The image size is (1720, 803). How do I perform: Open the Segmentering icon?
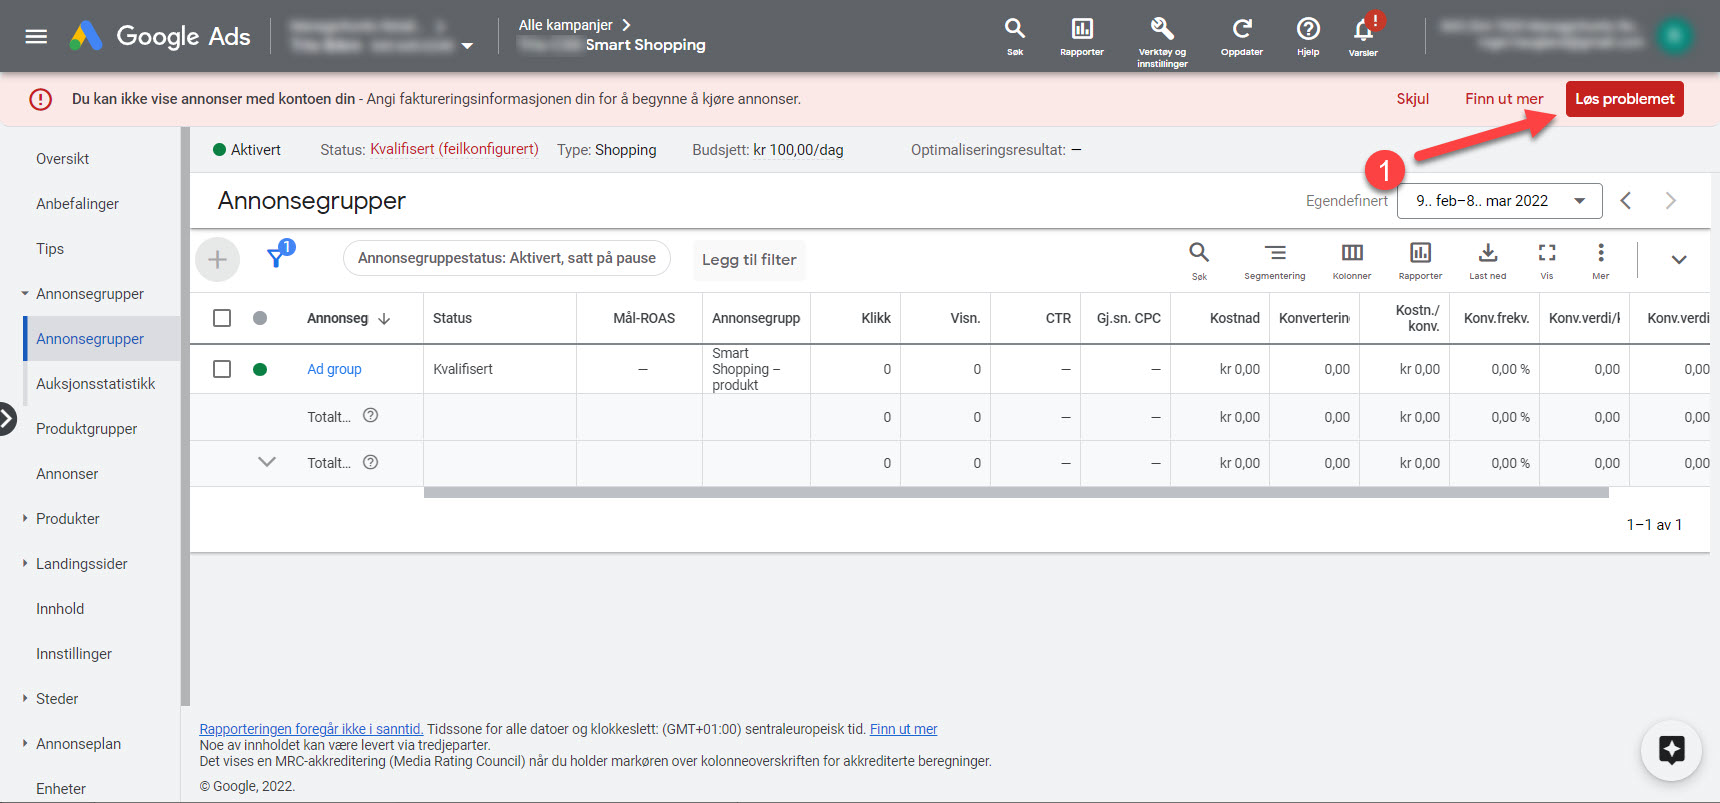(1275, 259)
